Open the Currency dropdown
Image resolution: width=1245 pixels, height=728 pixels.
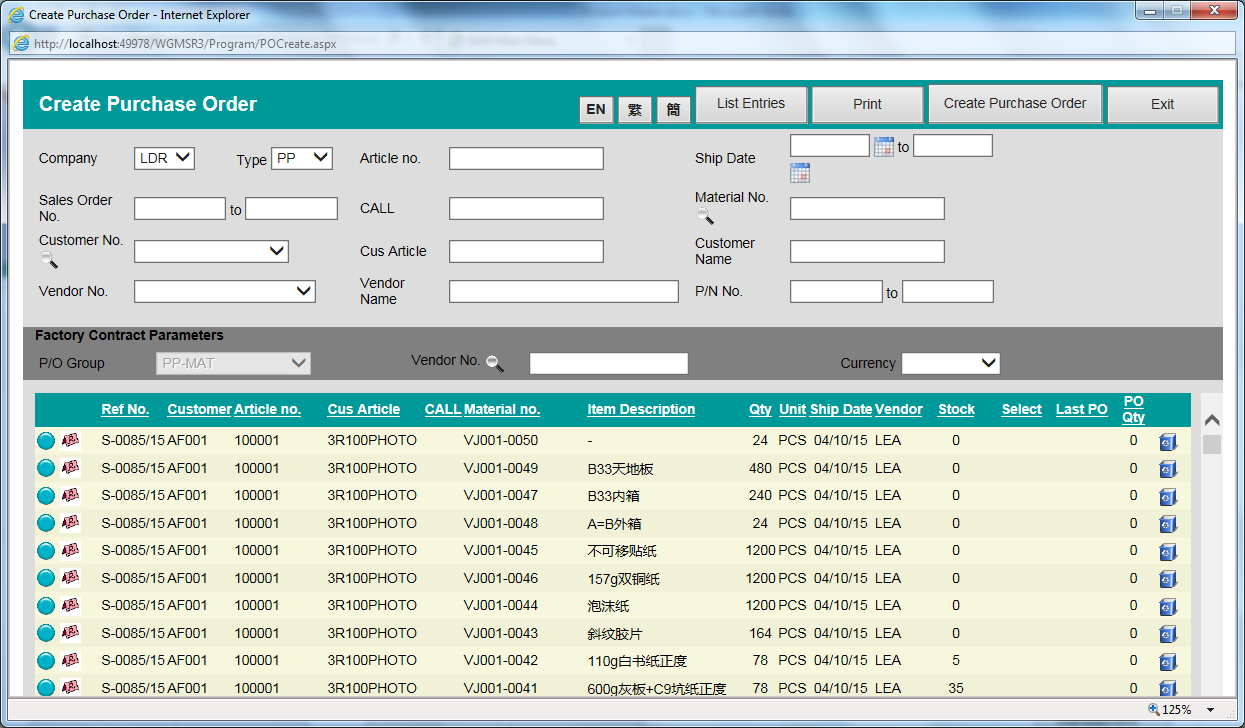point(951,363)
